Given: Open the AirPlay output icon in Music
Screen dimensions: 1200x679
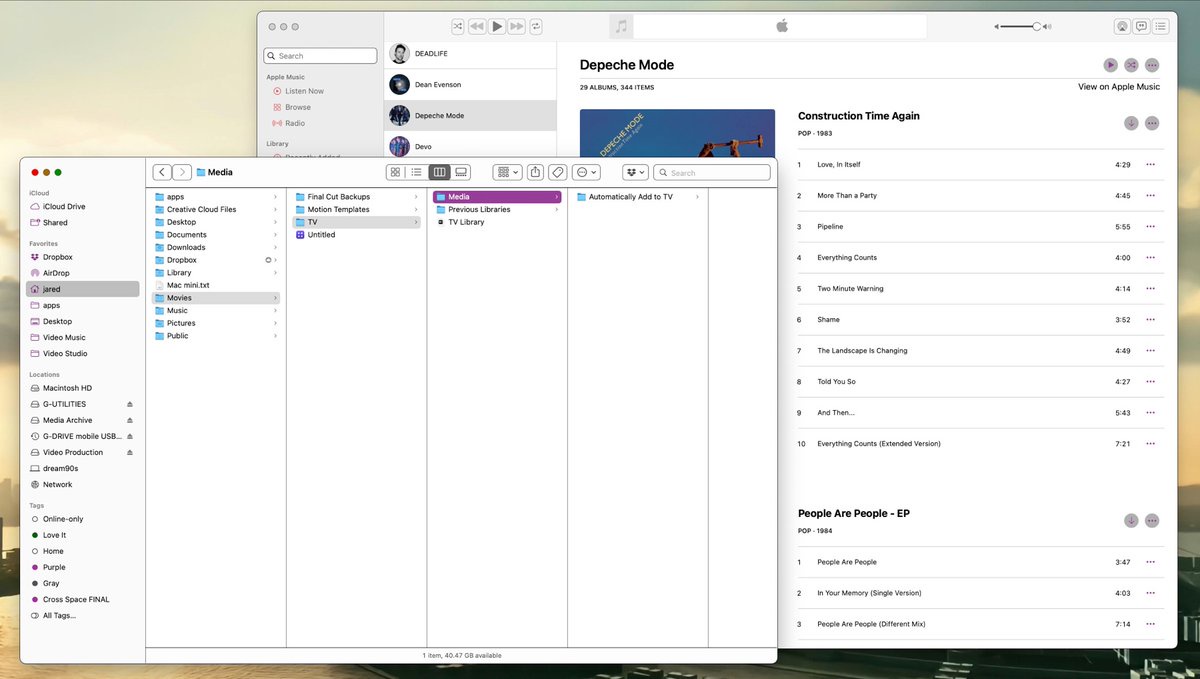Looking at the screenshot, I should coord(1122,27).
